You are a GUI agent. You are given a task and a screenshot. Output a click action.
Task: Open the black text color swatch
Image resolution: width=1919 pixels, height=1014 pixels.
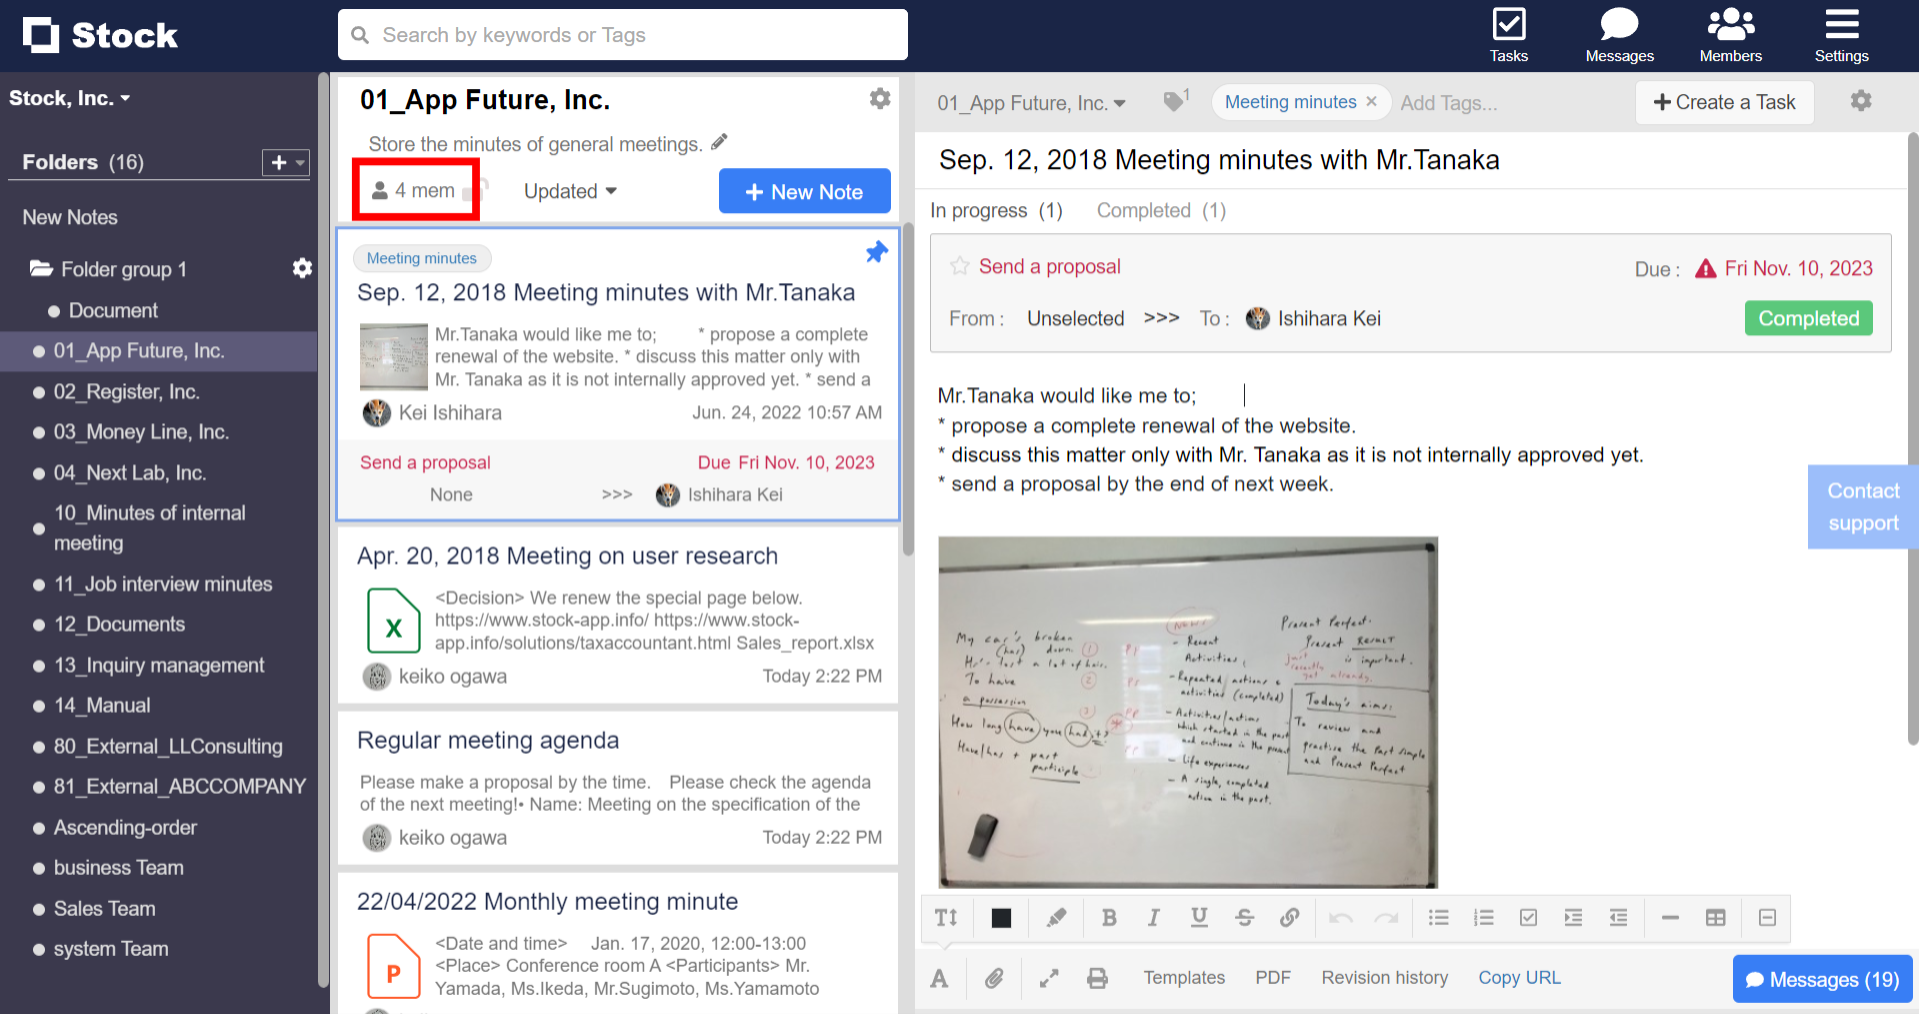coord(1001,917)
